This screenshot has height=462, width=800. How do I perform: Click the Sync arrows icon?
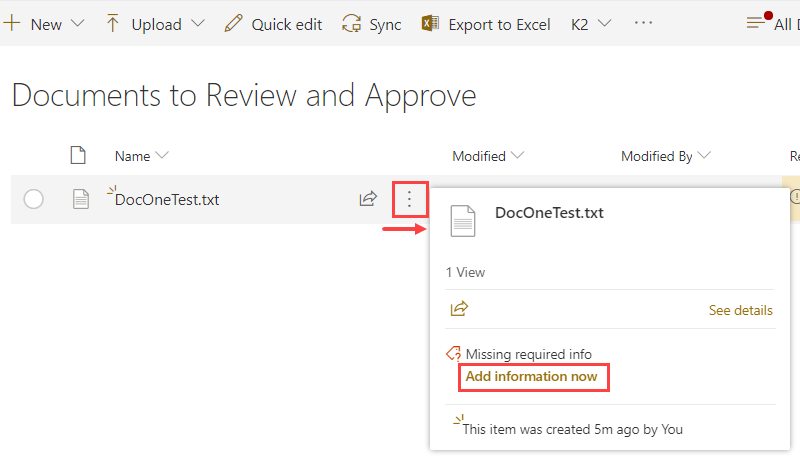(x=352, y=23)
